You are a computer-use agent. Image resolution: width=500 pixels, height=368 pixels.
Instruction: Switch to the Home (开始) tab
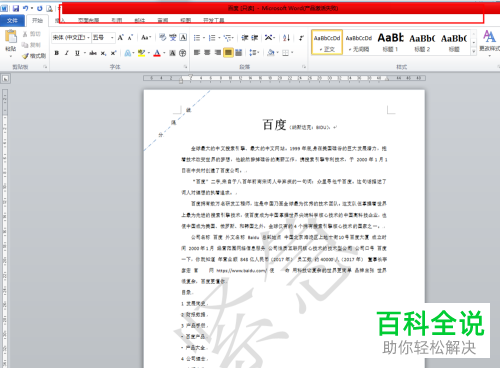(x=37, y=21)
